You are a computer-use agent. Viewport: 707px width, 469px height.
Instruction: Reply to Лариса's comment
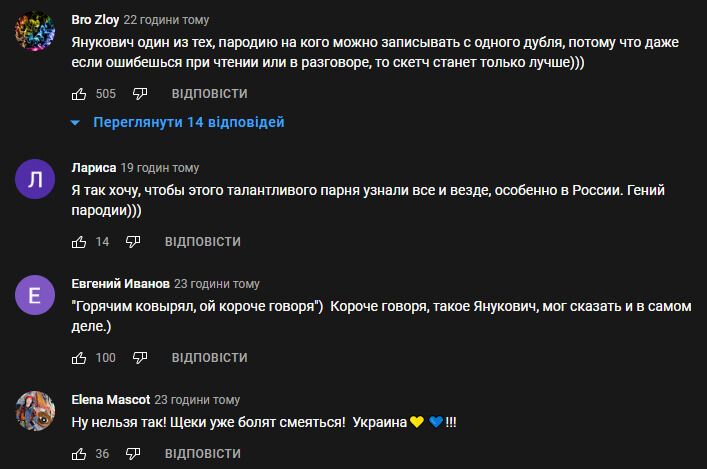[202, 242]
